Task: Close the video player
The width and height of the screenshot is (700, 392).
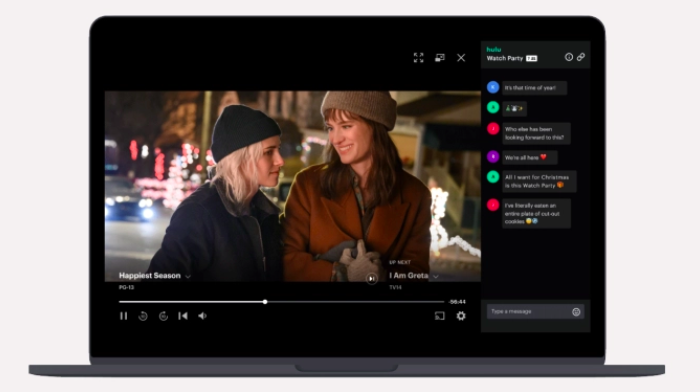Action: pyautogui.click(x=461, y=58)
